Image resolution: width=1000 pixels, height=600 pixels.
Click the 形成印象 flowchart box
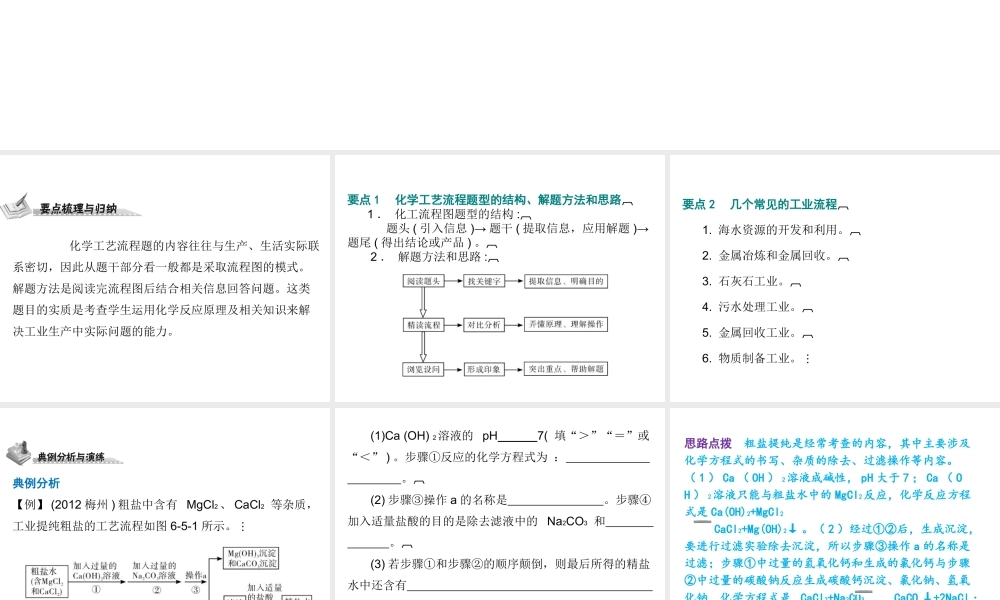[x=484, y=369]
